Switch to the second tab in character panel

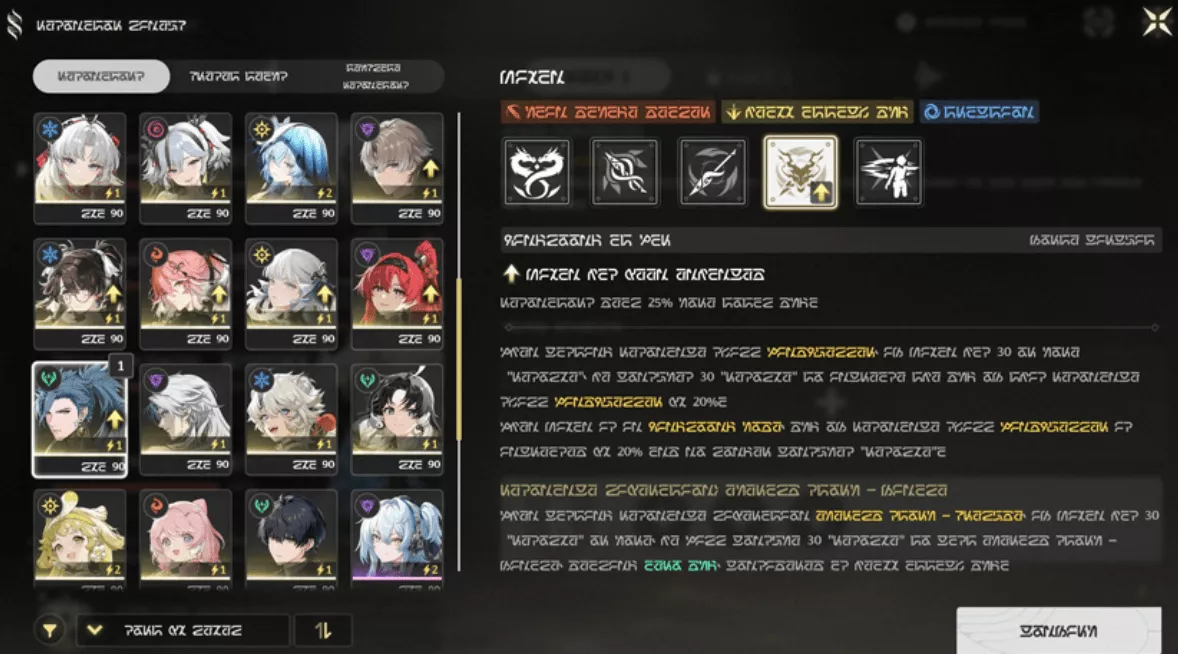click(238, 77)
